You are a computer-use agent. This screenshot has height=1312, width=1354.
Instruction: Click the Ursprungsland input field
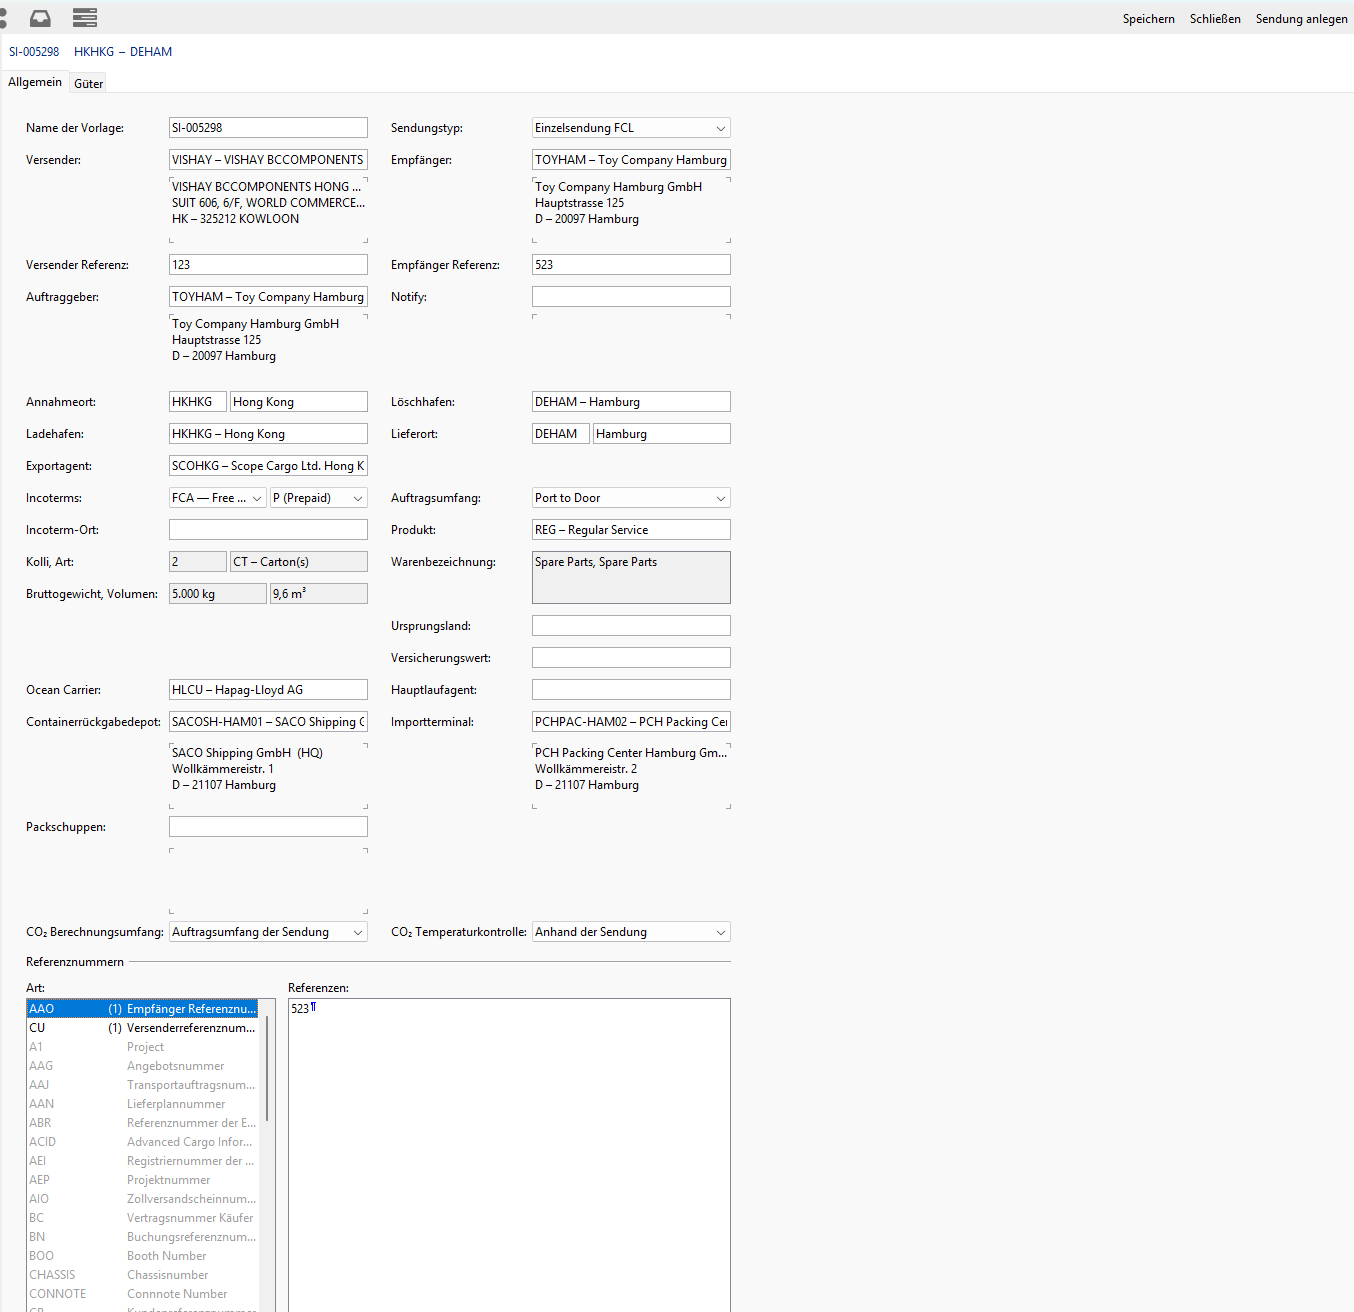coord(631,626)
